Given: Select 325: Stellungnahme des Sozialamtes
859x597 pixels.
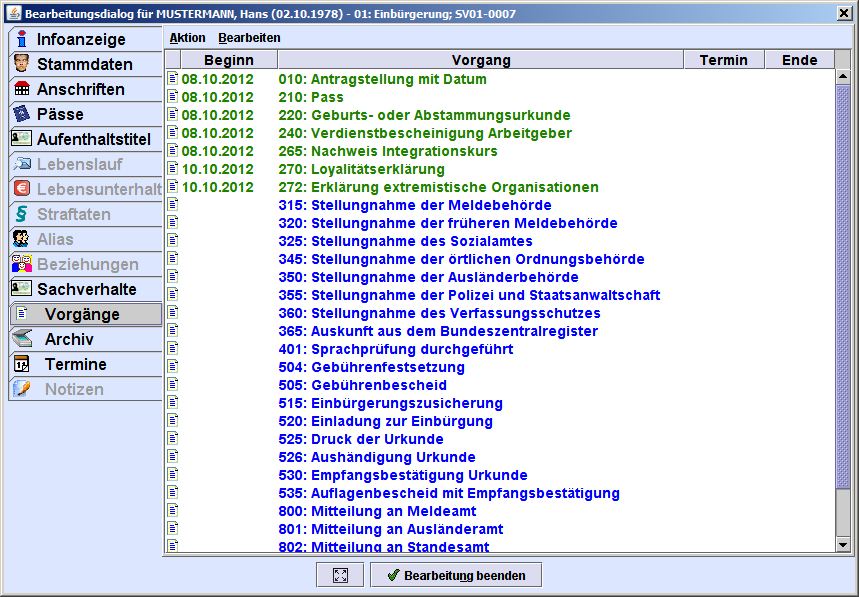Looking at the screenshot, I should tap(405, 241).
